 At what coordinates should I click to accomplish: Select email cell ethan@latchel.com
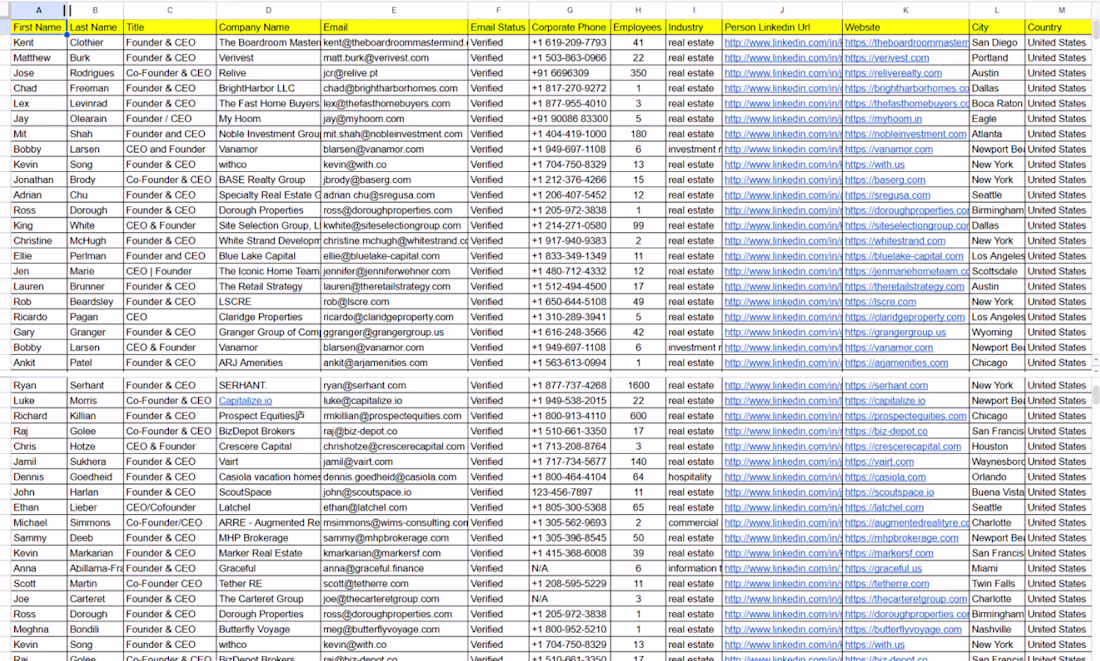tap(394, 507)
